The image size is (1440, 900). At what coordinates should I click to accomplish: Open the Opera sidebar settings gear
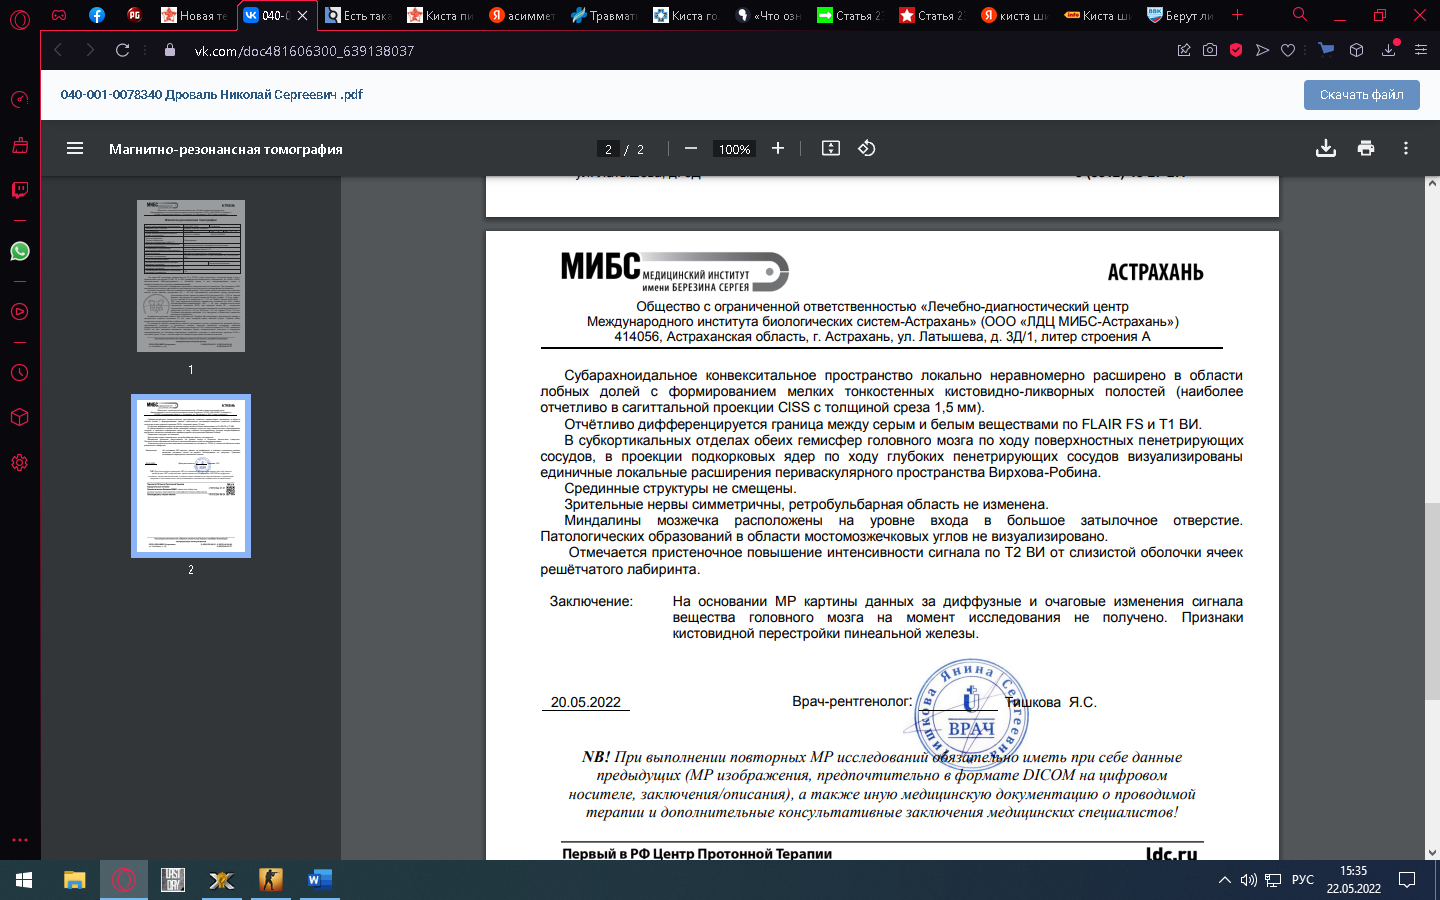(20, 463)
